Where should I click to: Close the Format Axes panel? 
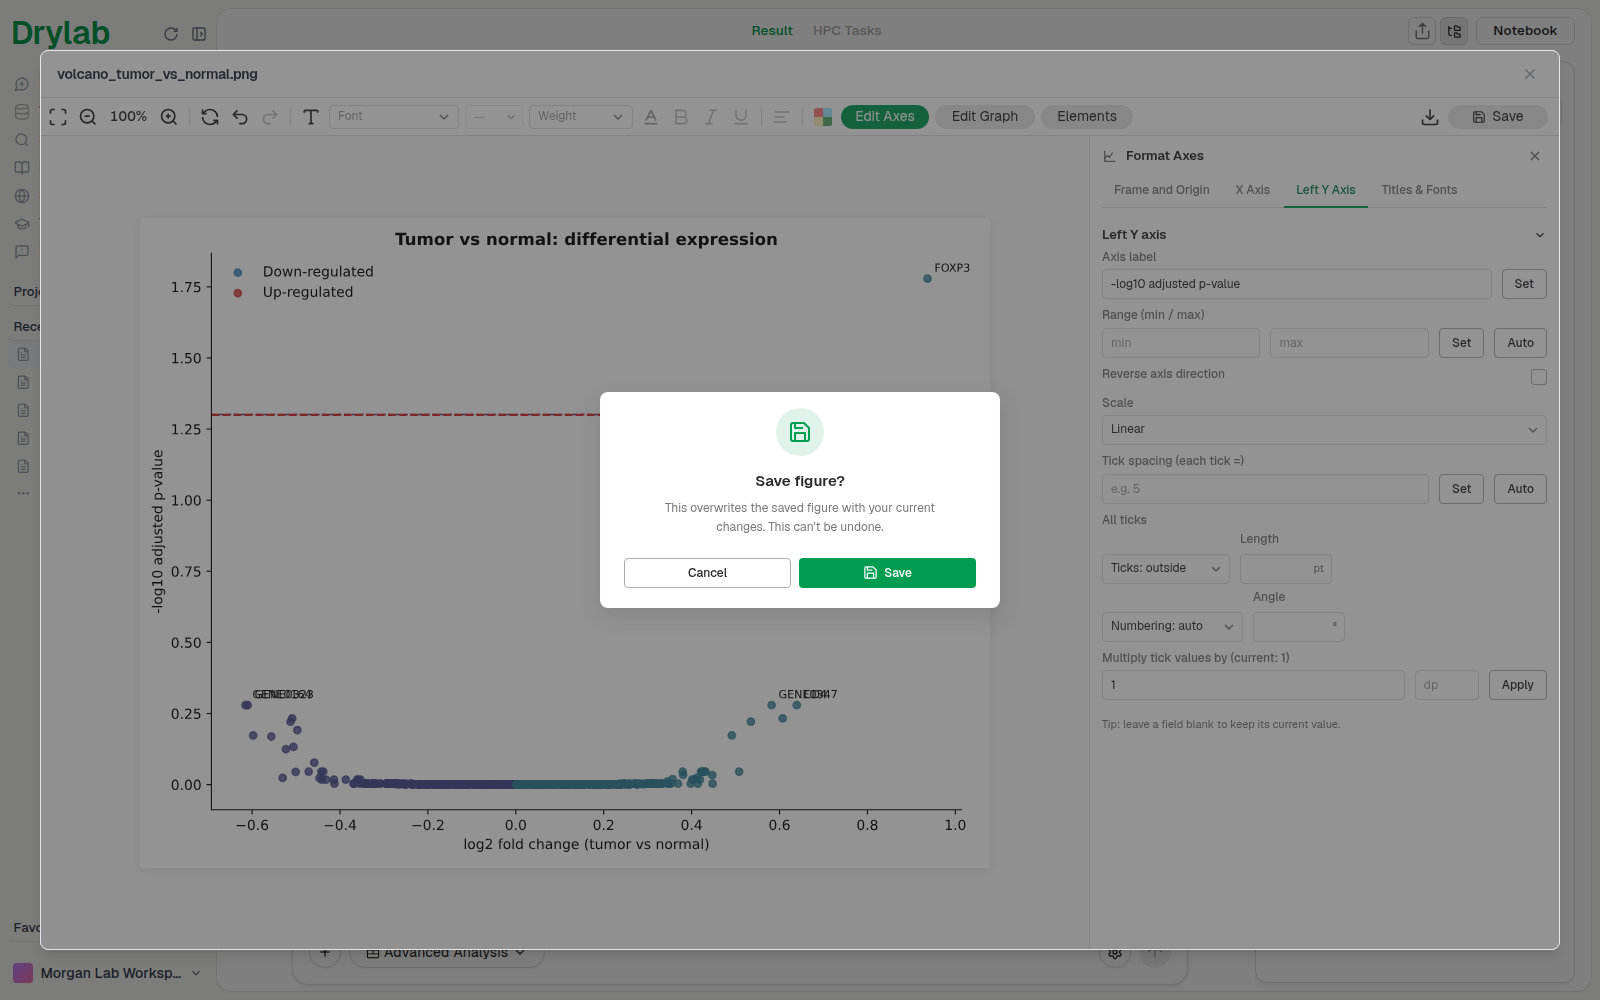(1535, 156)
